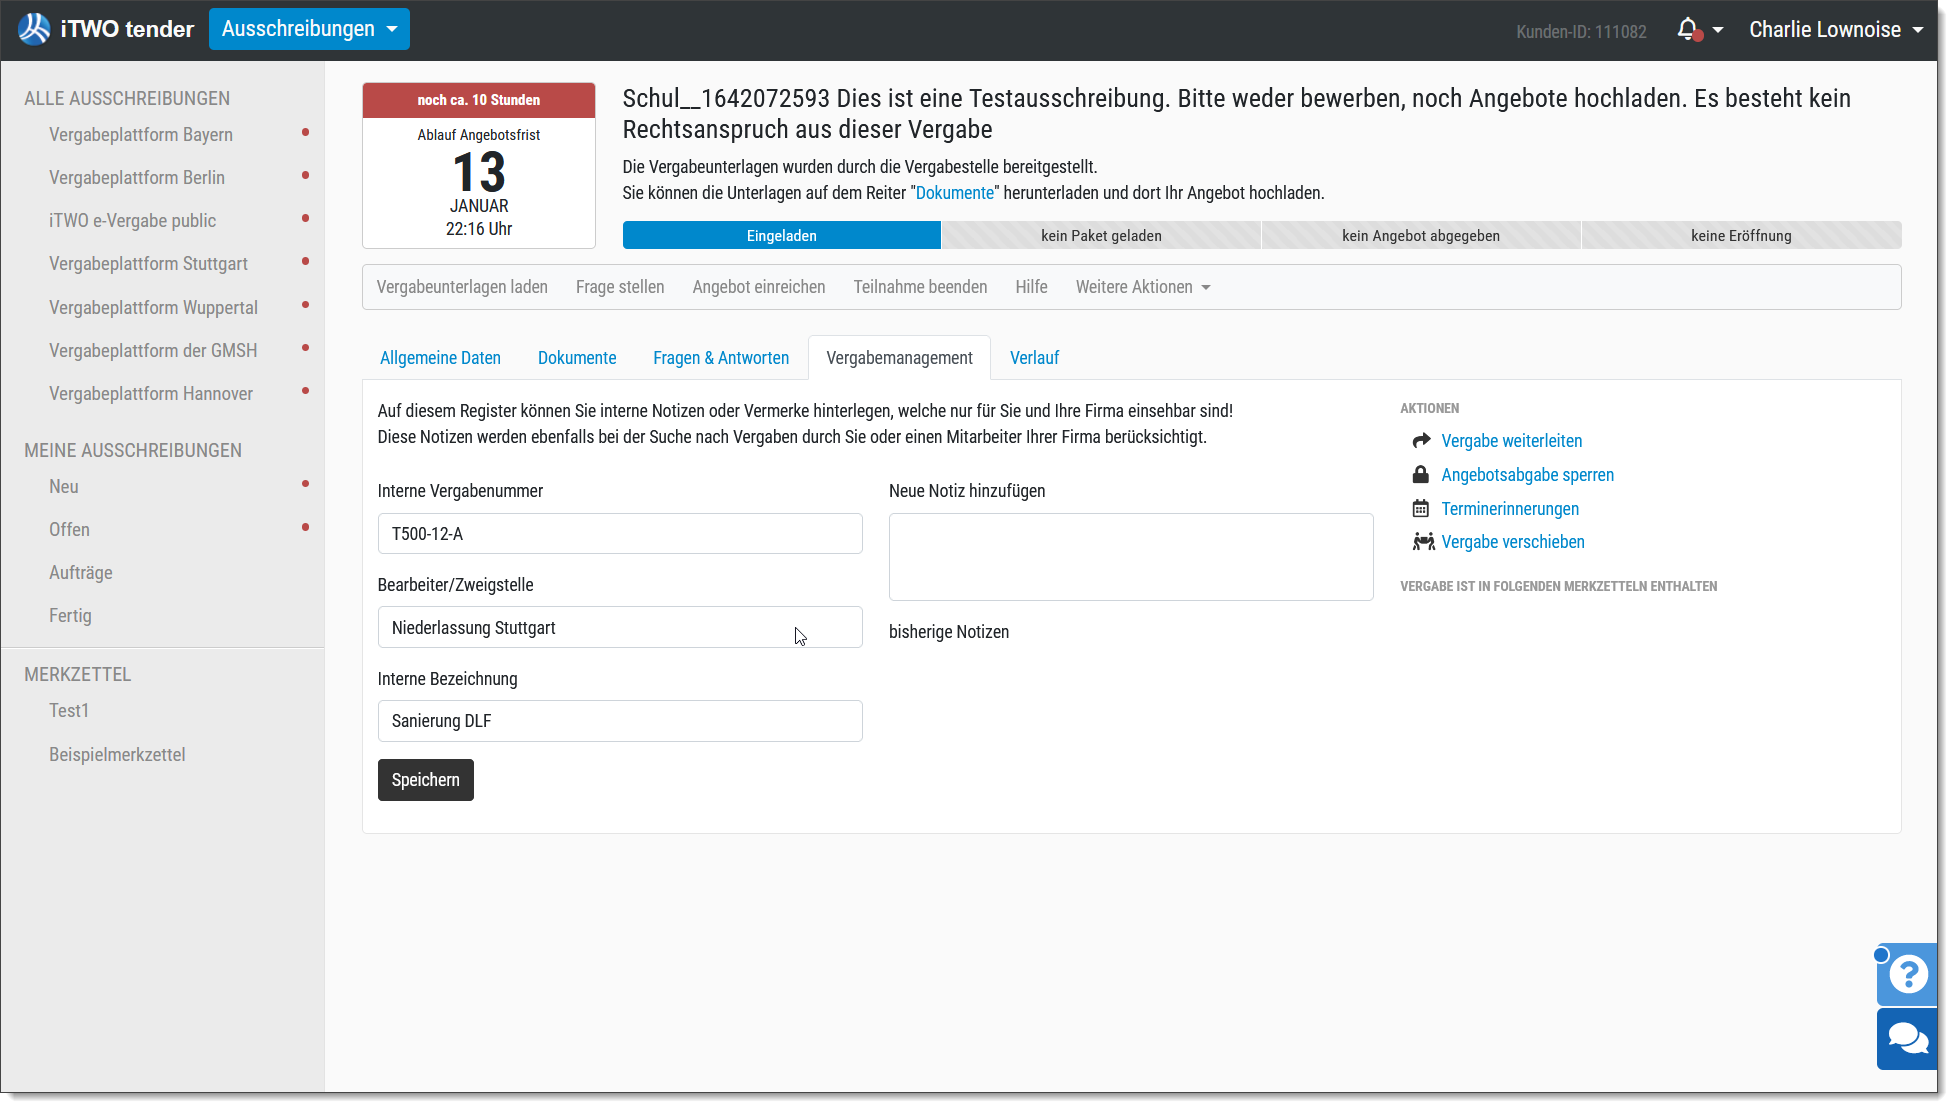Expand the Ausschreibungen dropdown
The height and width of the screenshot is (1108, 1953).
pos(309,29)
